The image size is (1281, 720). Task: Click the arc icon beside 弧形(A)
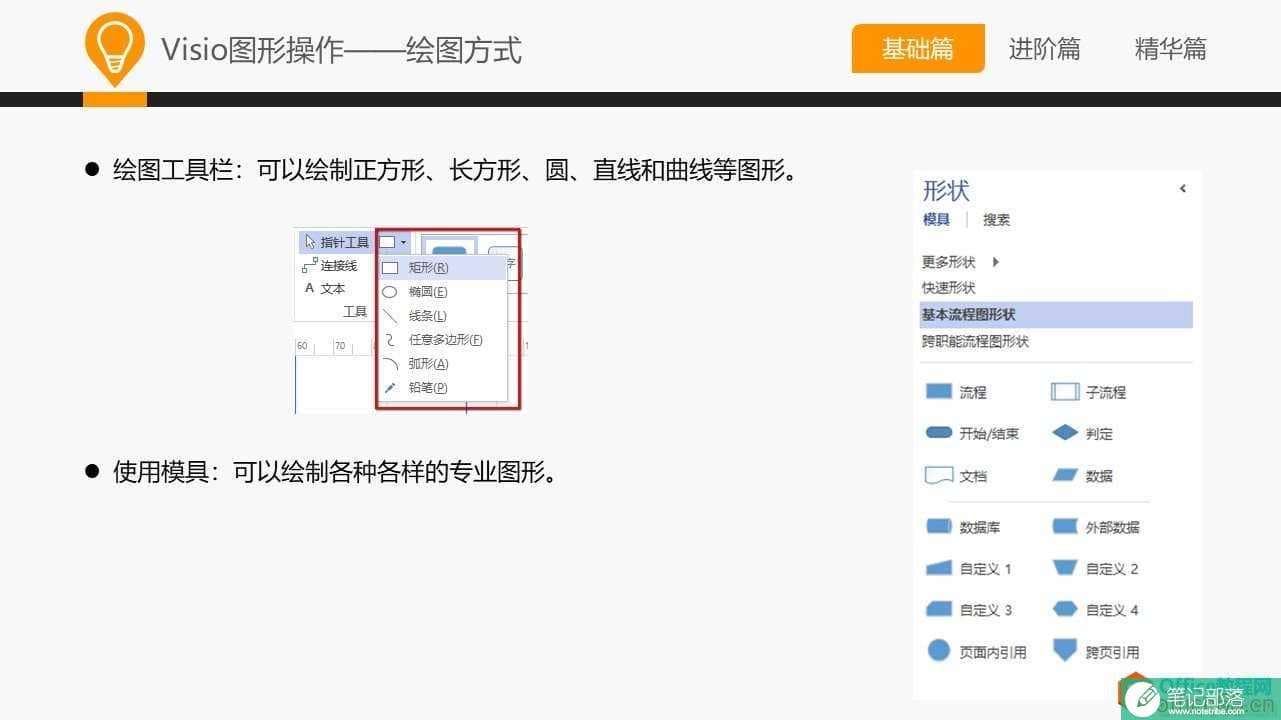tap(390, 364)
